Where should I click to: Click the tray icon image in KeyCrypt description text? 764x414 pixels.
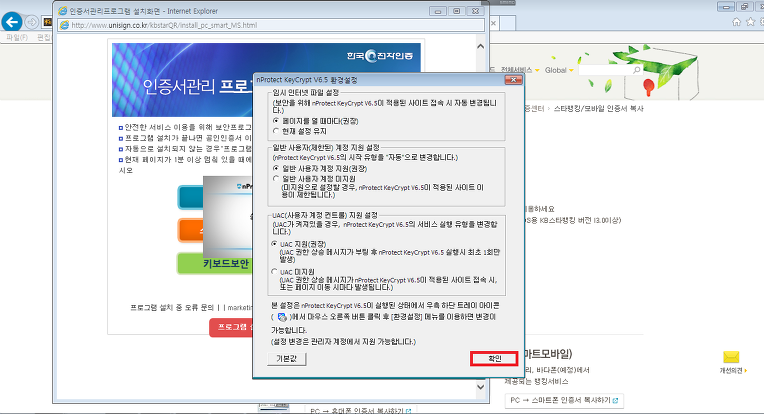(282, 317)
